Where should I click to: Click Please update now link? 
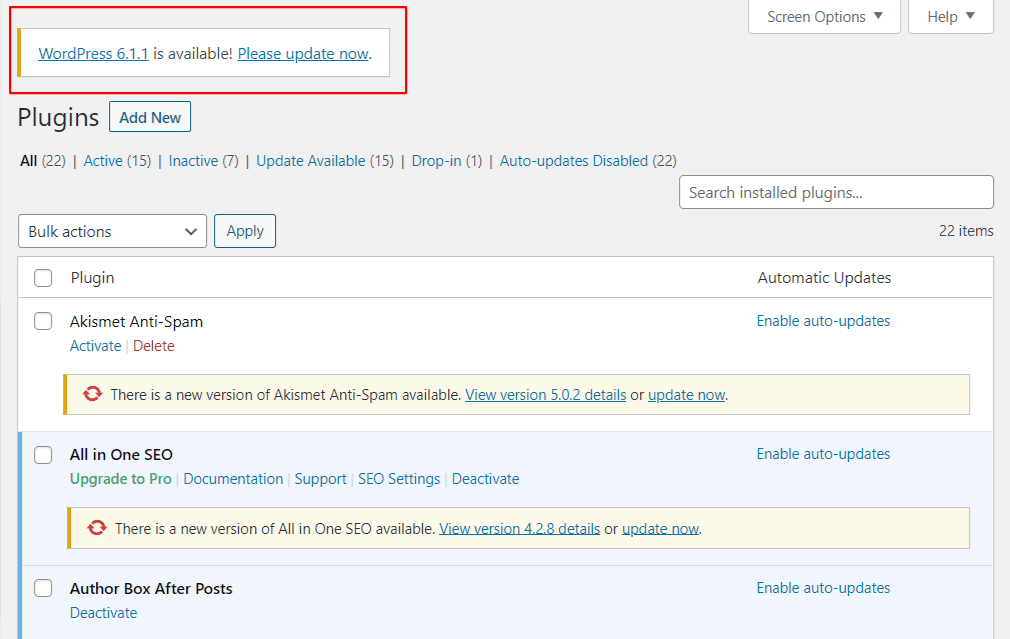tap(303, 53)
